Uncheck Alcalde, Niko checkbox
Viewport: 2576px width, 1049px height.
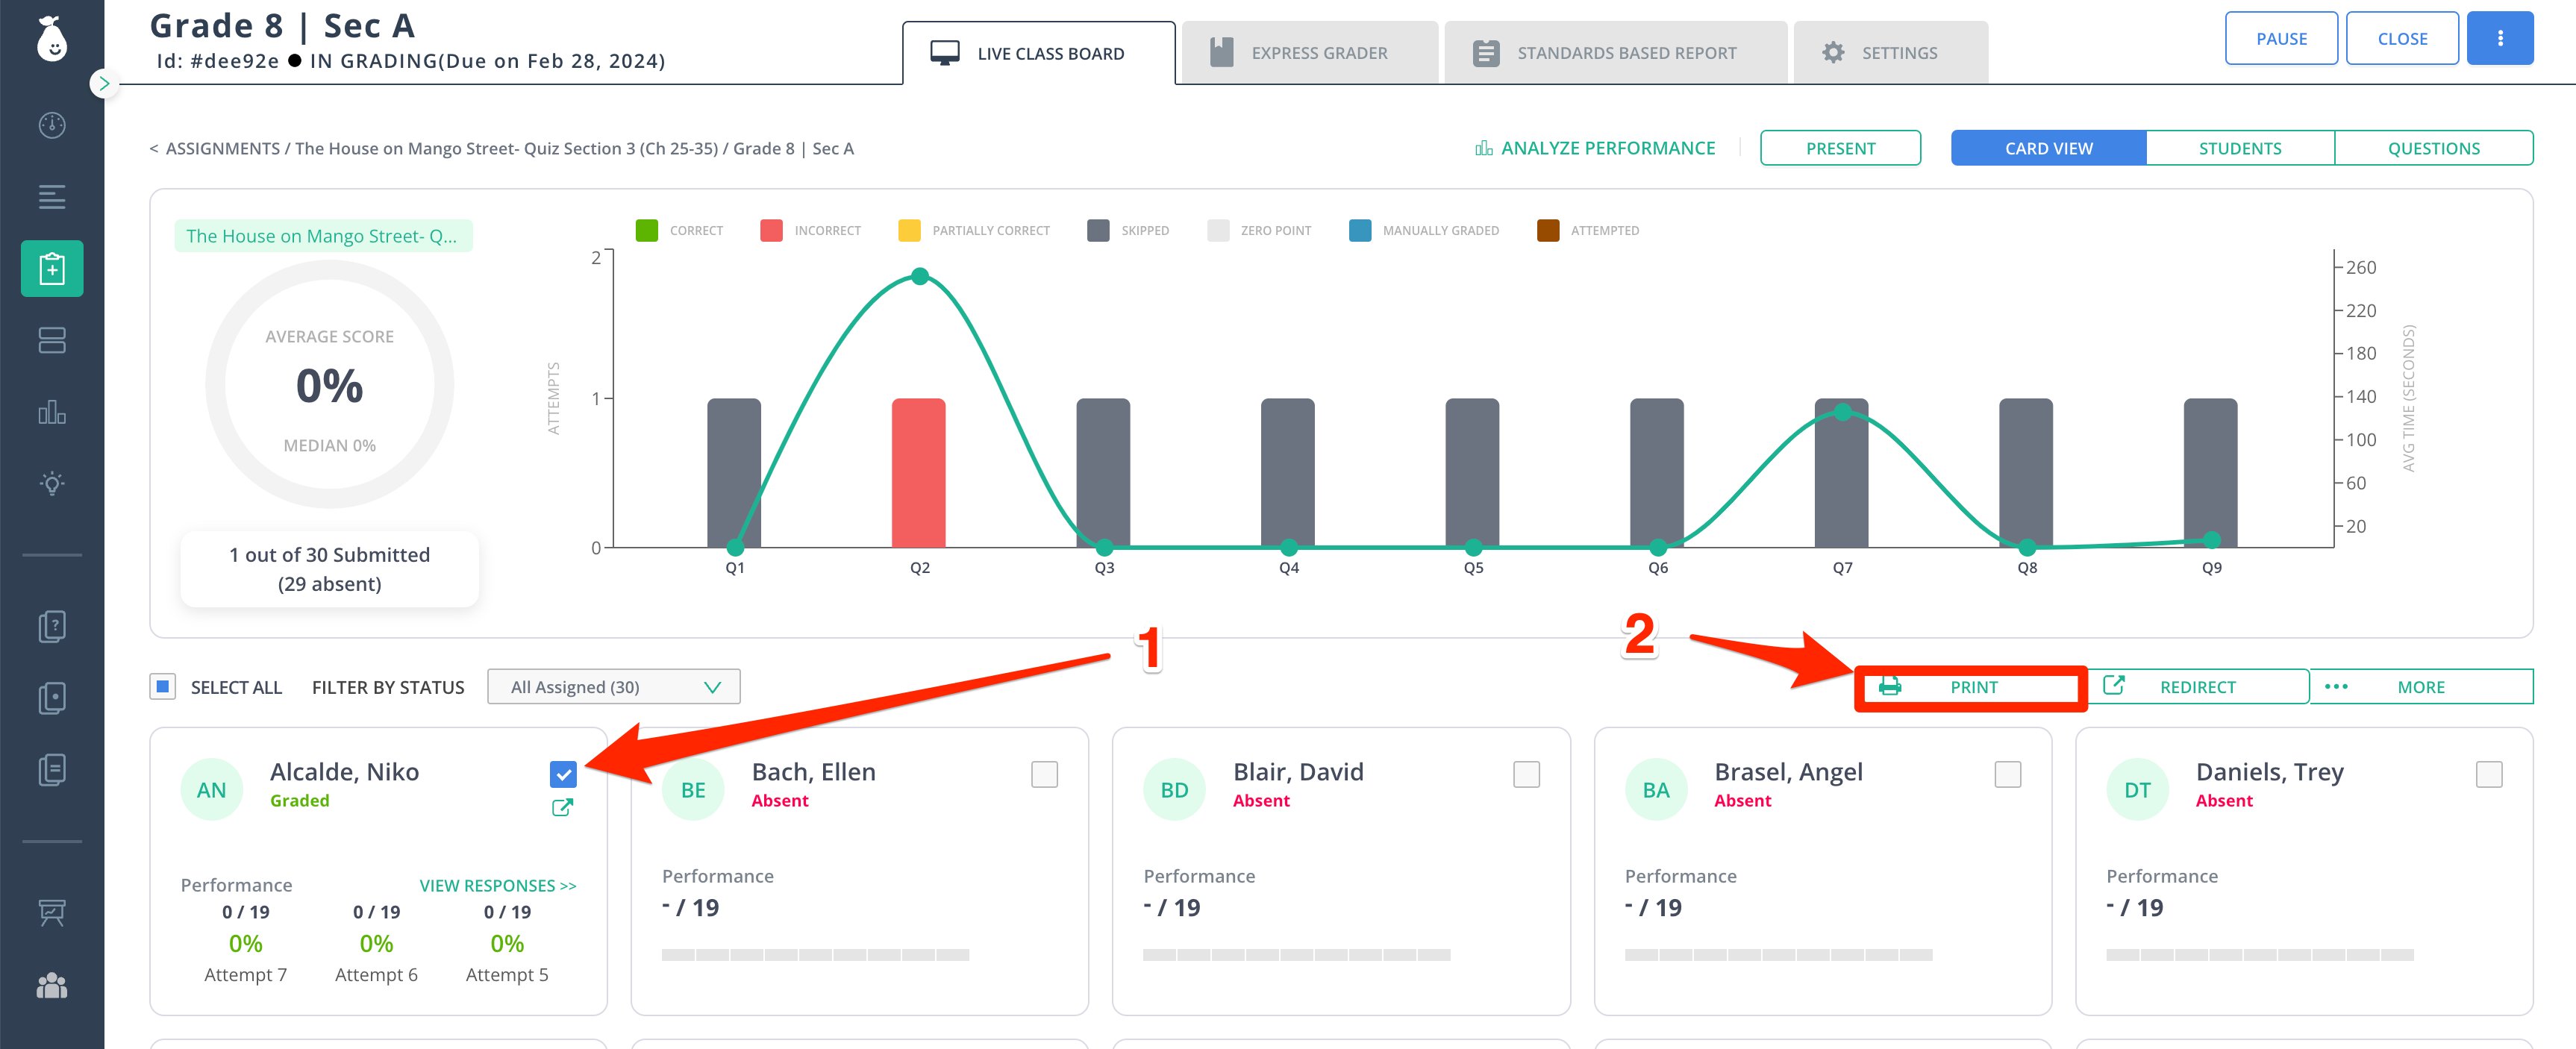563,774
